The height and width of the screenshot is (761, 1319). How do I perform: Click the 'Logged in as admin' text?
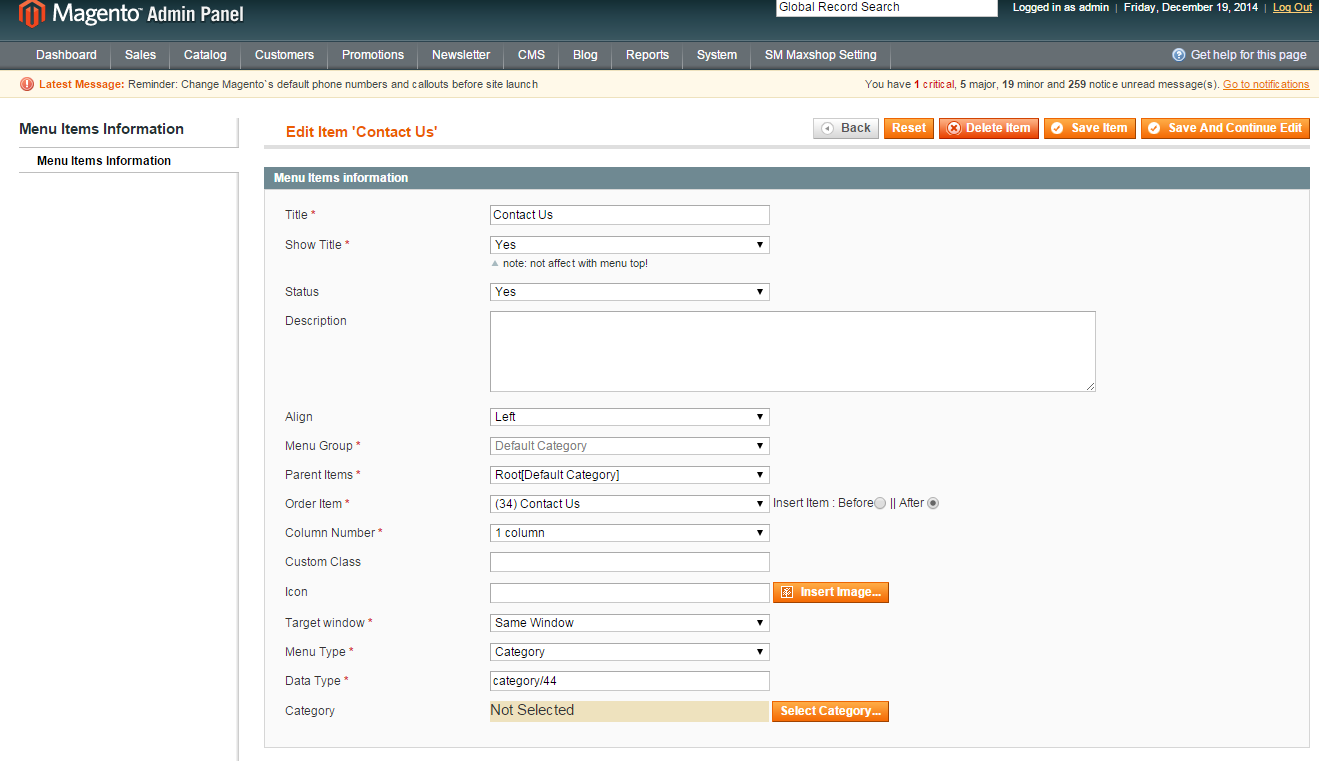[x=1061, y=7]
